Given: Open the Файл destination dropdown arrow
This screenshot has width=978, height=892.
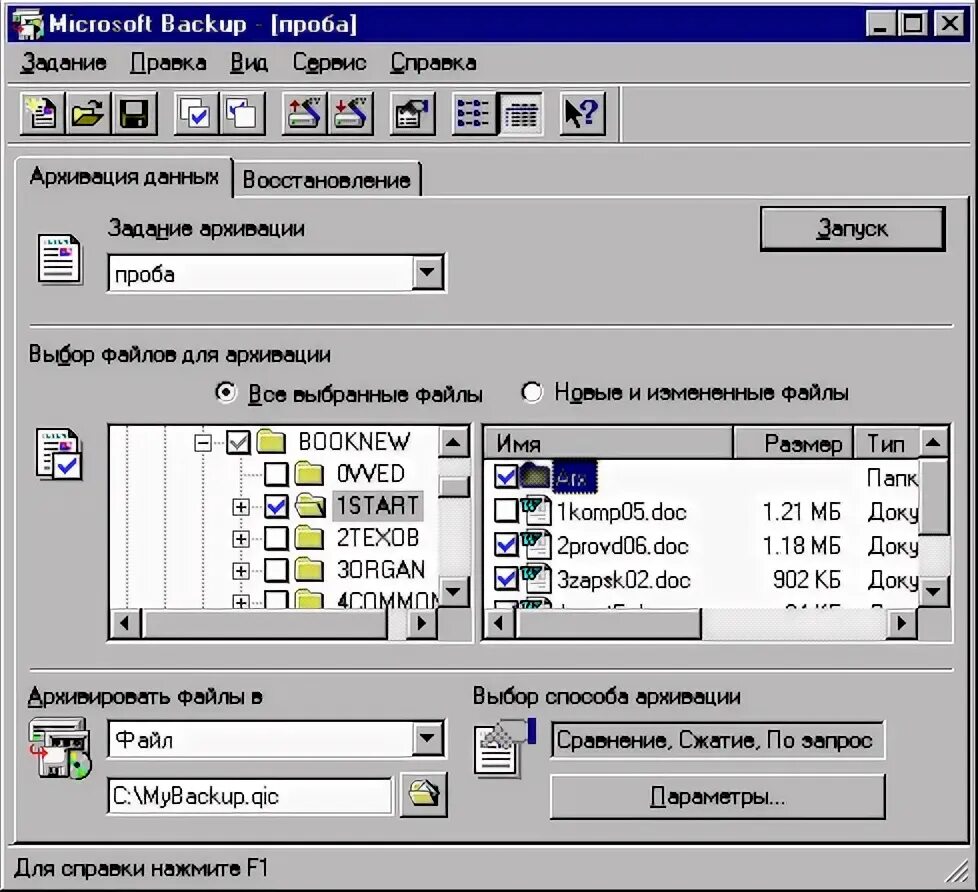Looking at the screenshot, I should pyautogui.click(x=427, y=739).
